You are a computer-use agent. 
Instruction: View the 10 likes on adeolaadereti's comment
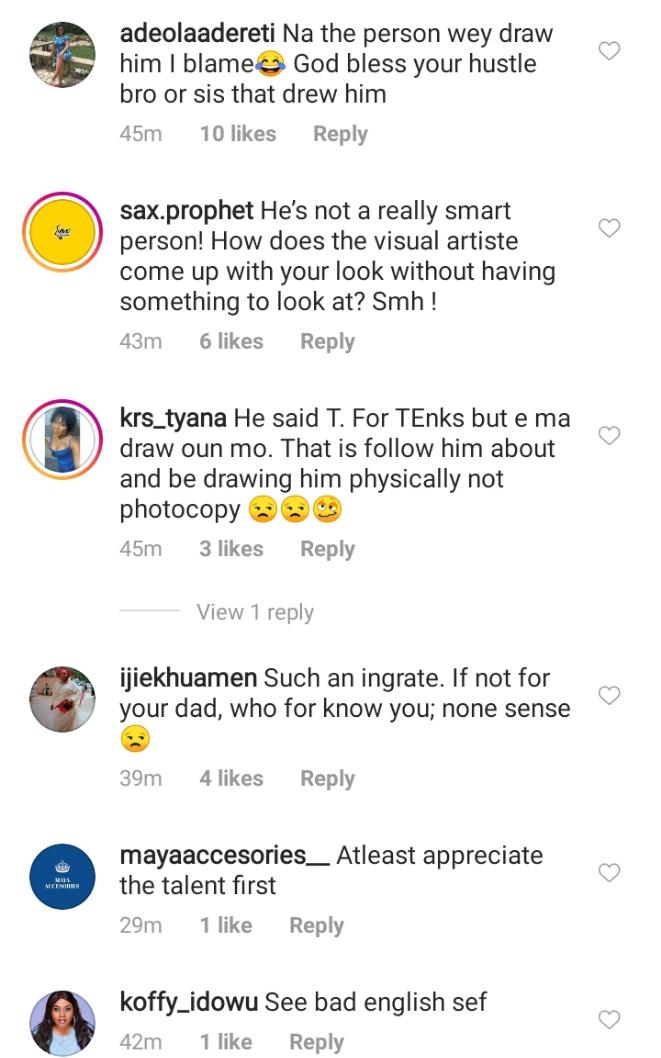click(x=237, y=134)
